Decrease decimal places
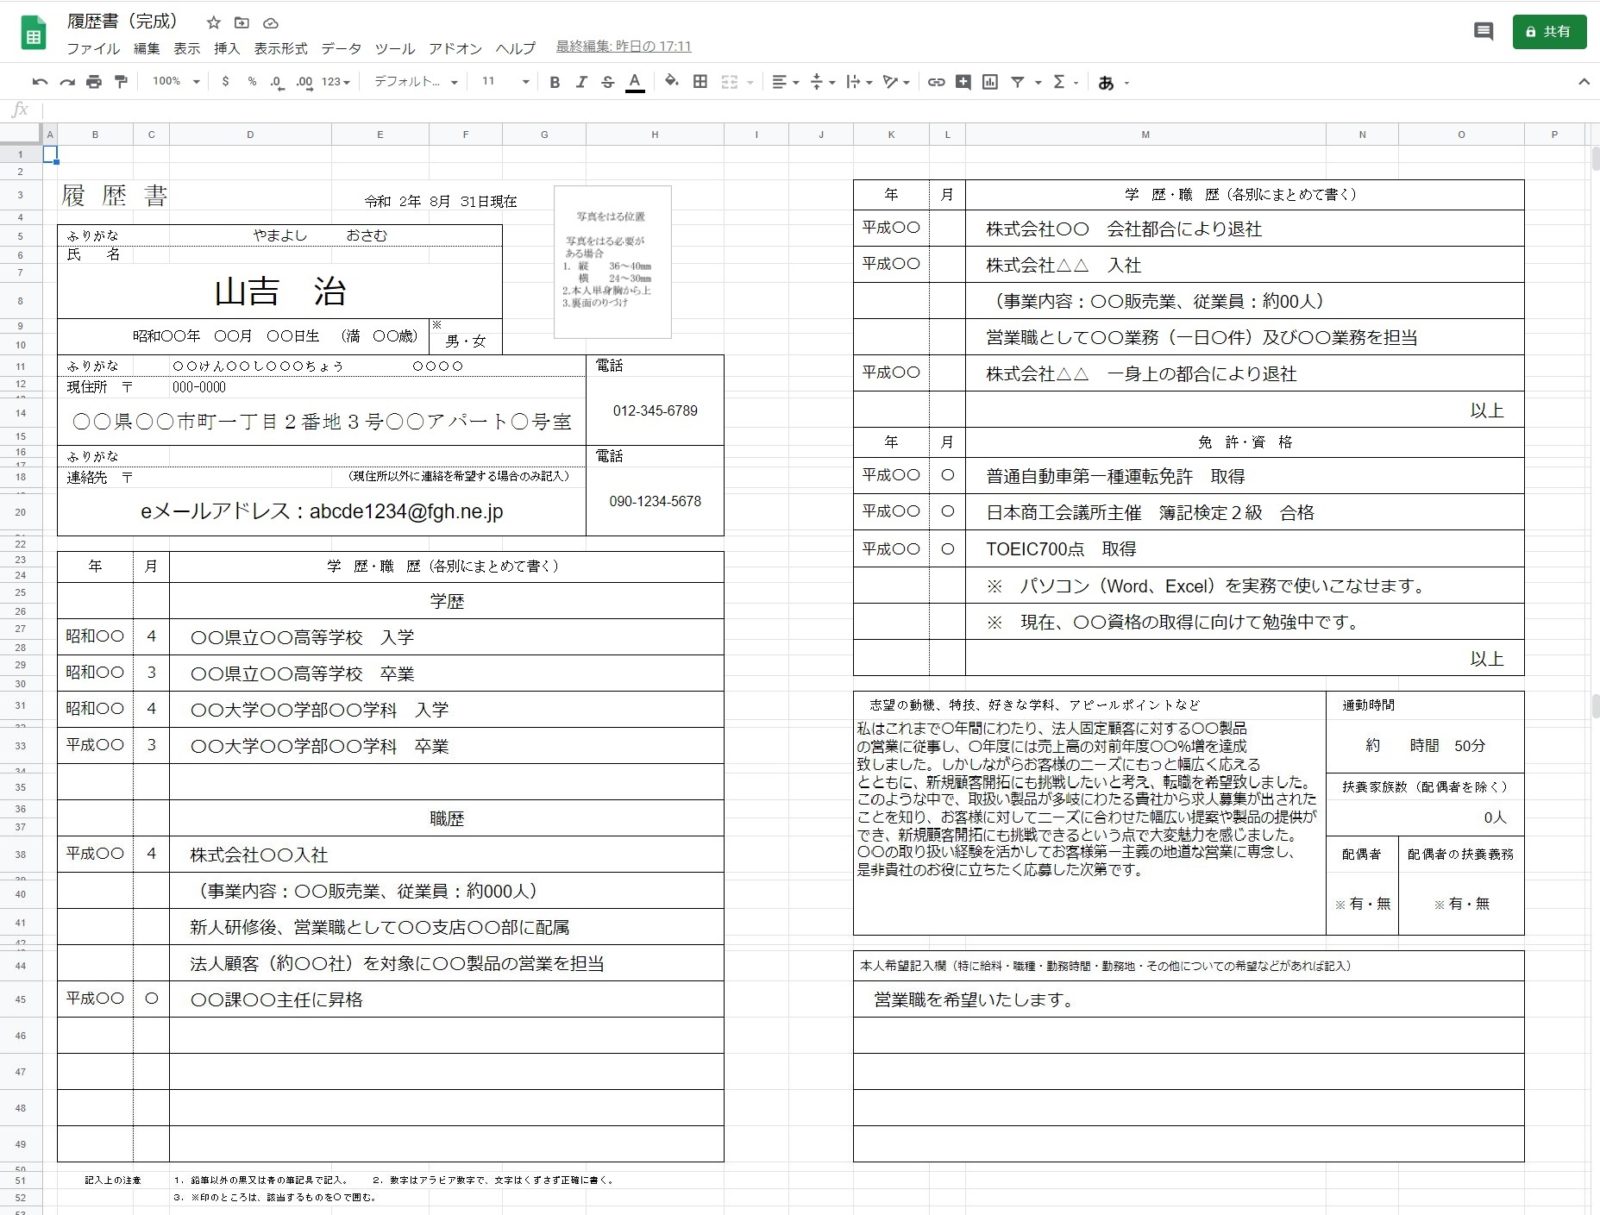 (277, 82)
